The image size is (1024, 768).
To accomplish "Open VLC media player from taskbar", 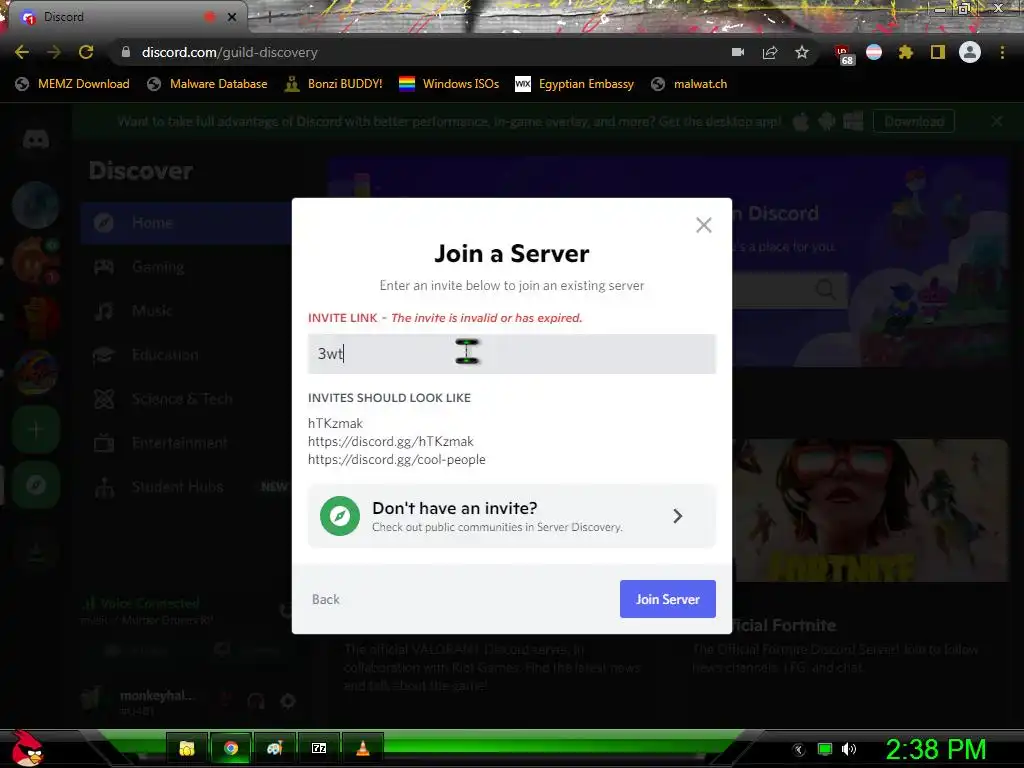I will [x=362, y=748].
